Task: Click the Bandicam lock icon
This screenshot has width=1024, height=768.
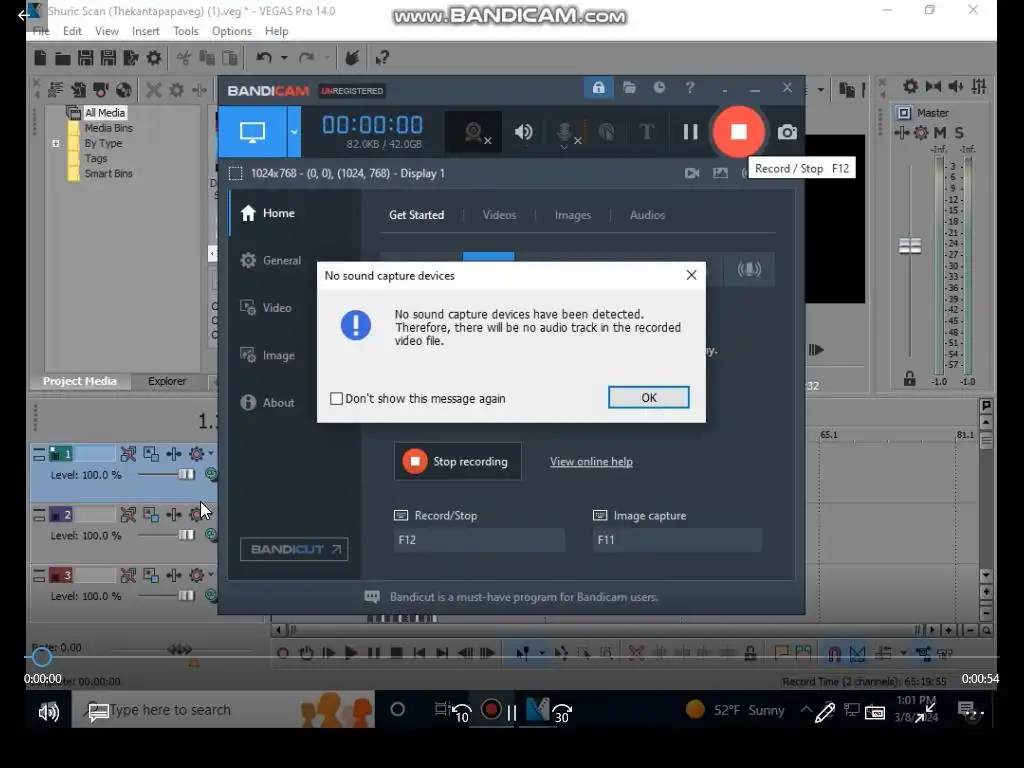Action: click(x=598, y=88)
